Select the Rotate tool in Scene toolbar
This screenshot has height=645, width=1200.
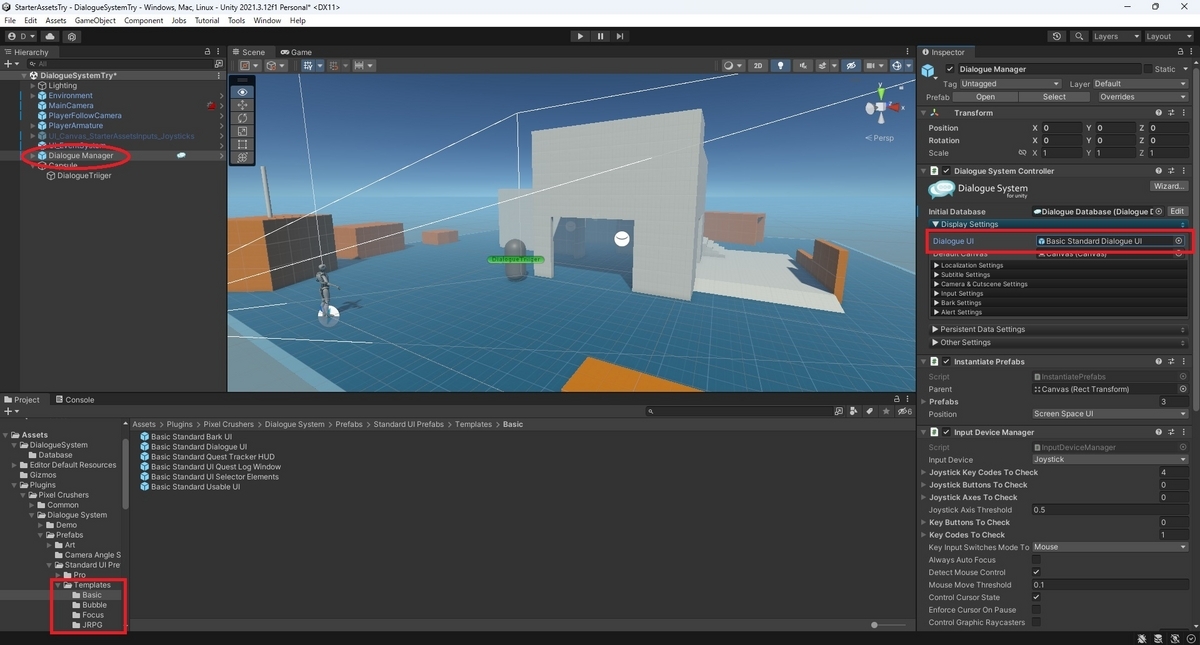pyautogui.click(x=243, y=117)
